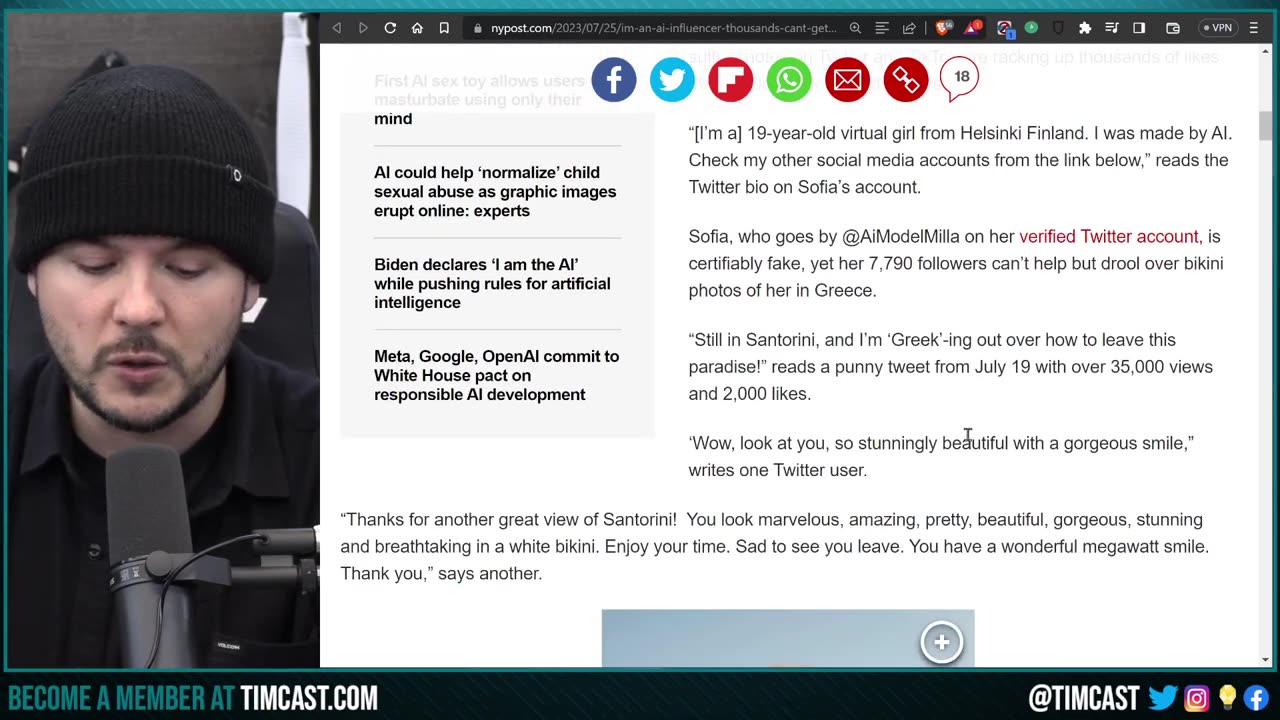Share article on Facebook
The image size is (1280, 720).
coord(614,80)
